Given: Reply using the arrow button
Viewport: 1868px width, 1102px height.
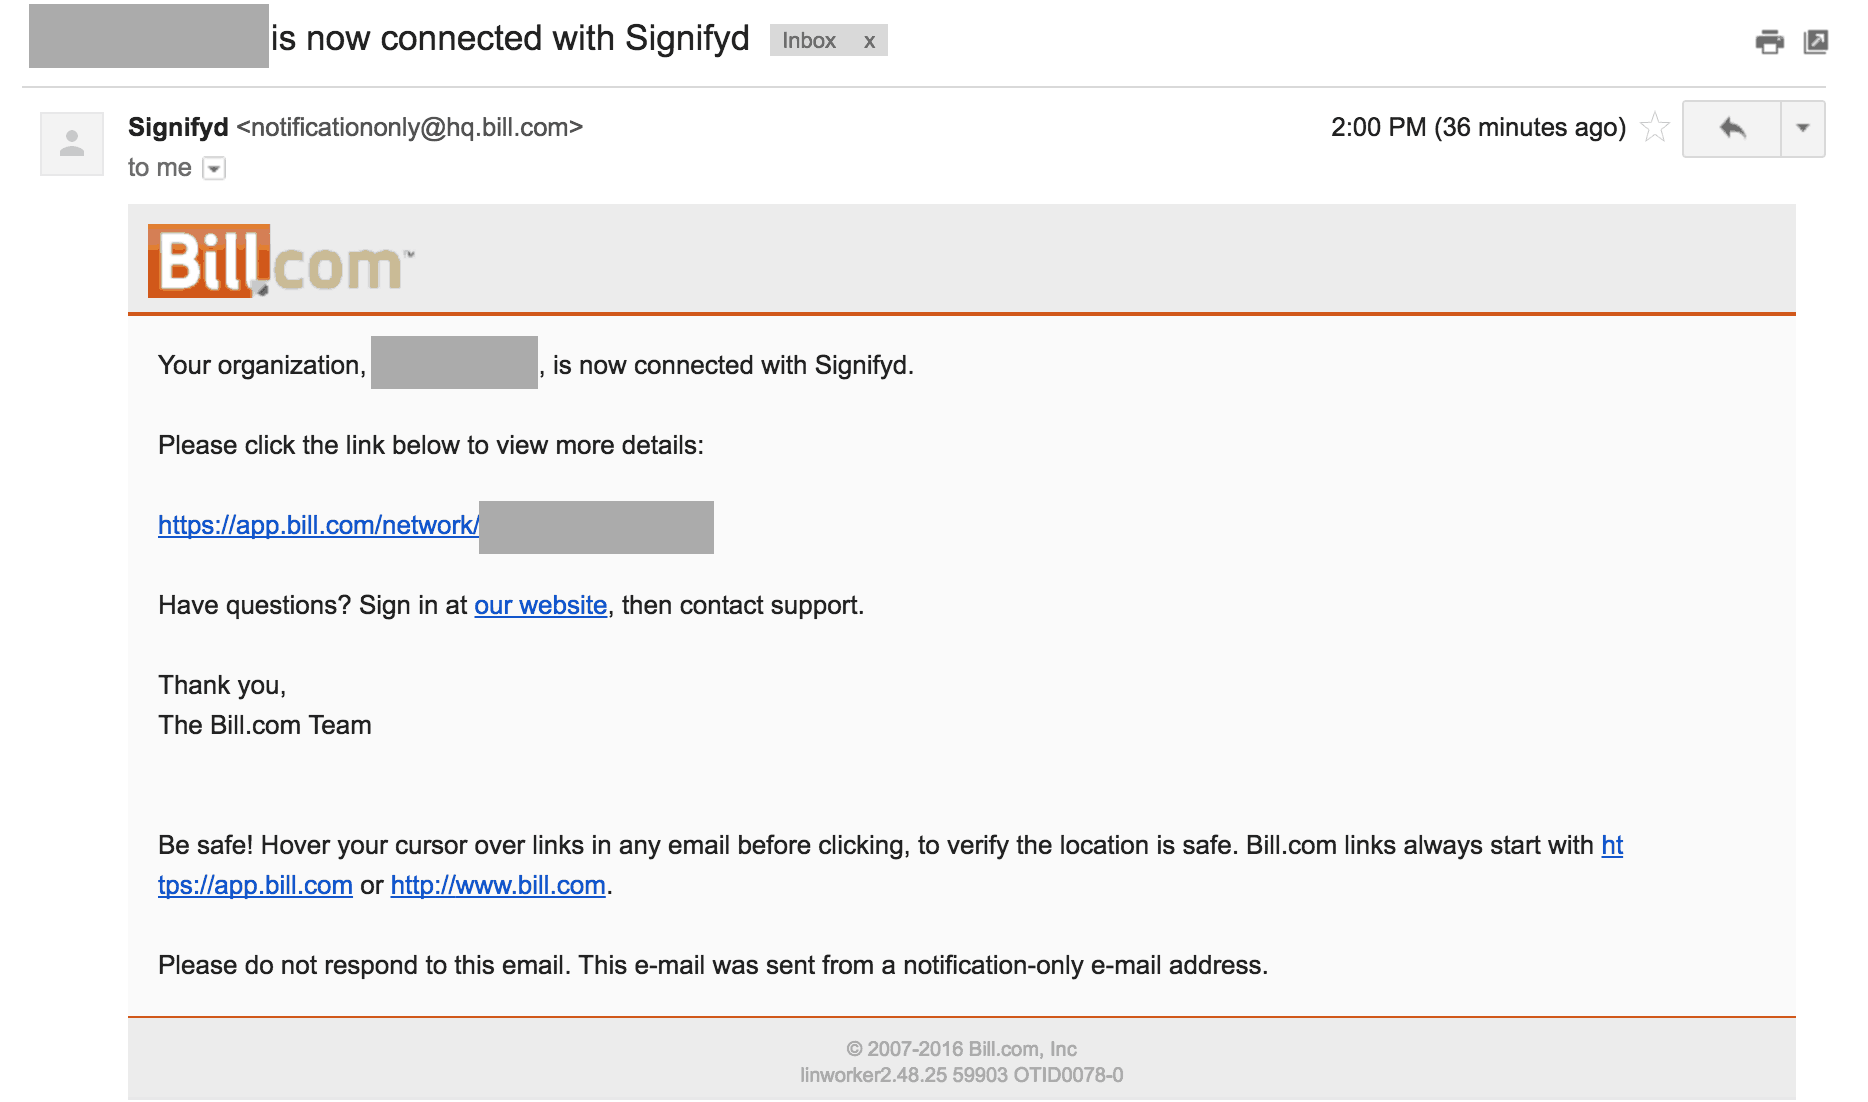Looking at the screenshot, I should (x=1732, y=128).
